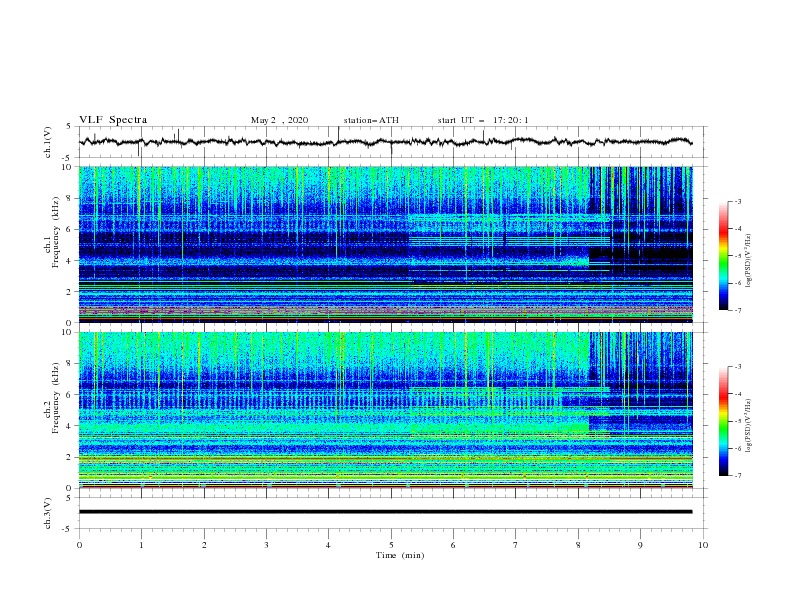
Task: Select the "VLF Spectra" title text
Action: 113,120
